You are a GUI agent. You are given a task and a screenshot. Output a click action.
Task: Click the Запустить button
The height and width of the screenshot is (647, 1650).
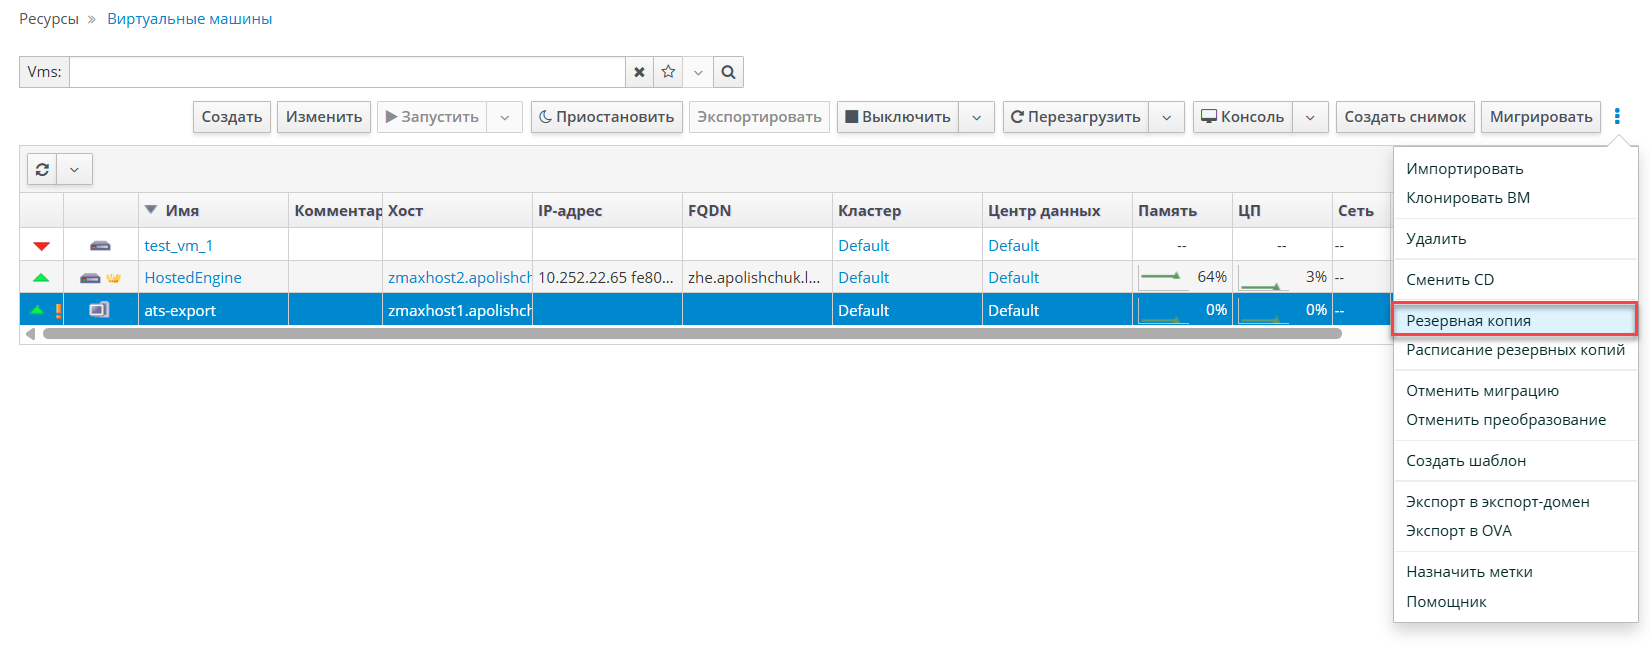pyautogui.click(x=432, y=117)
